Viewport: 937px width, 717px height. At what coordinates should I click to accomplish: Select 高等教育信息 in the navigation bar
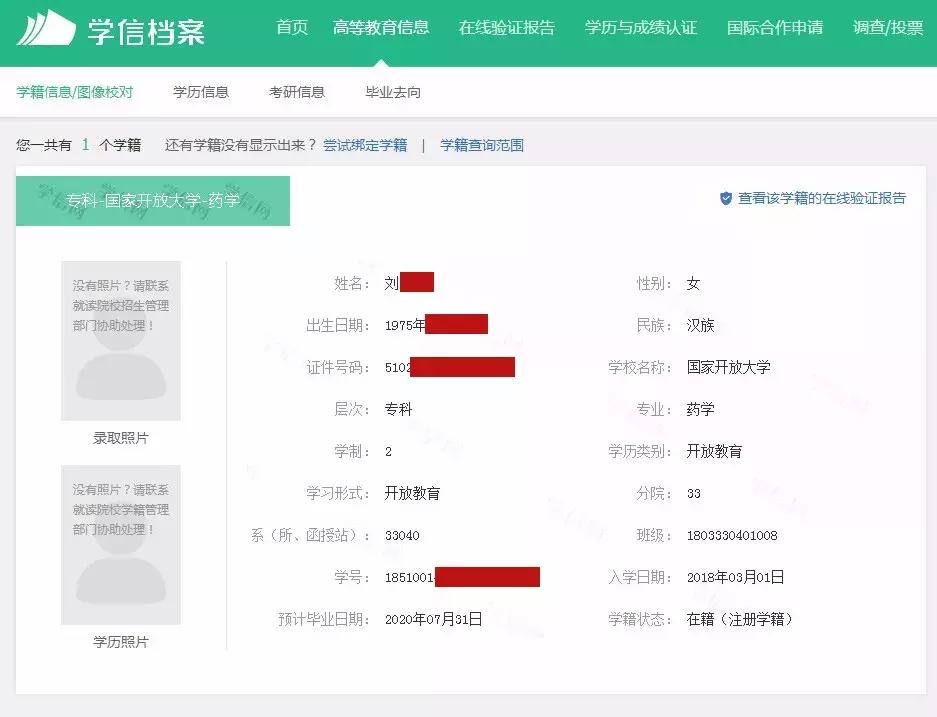[382, 29]
